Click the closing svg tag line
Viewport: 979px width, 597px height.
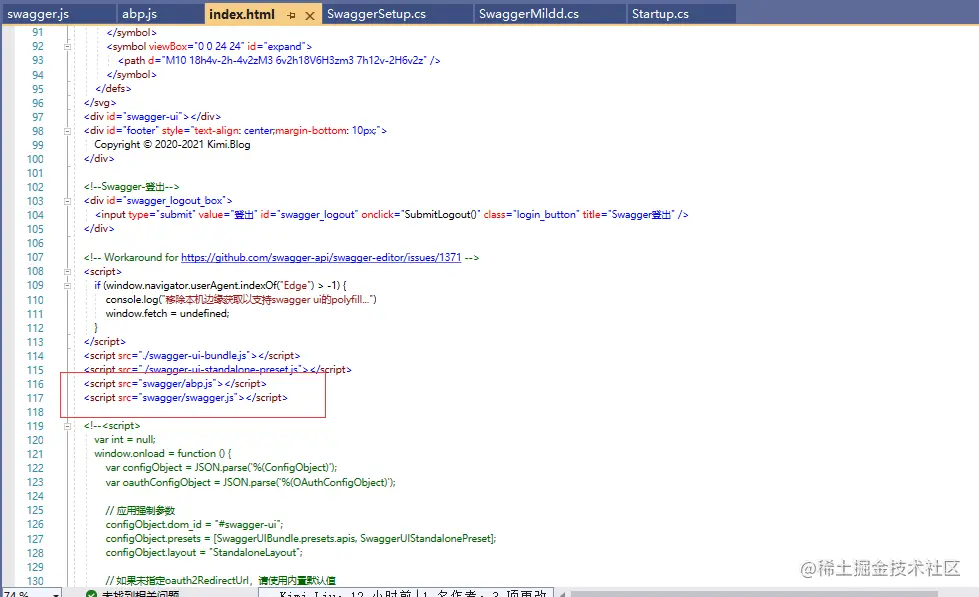click(x=100, y=102)
